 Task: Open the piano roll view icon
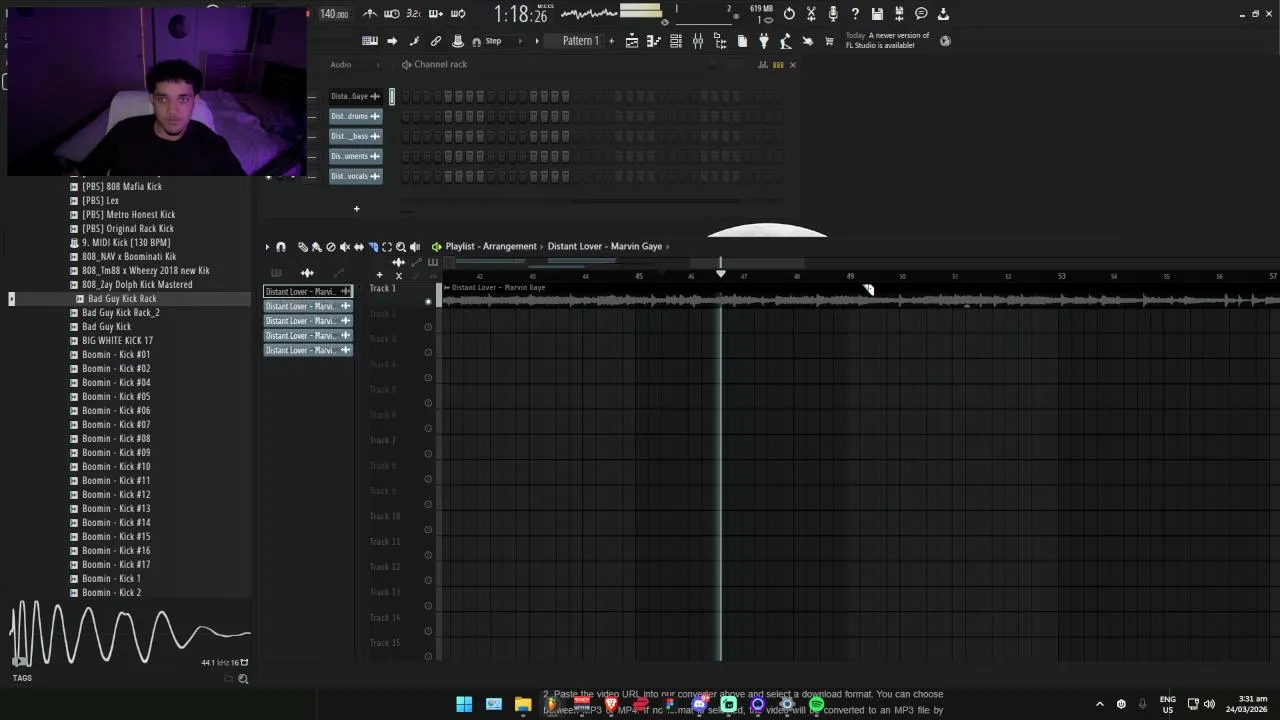[654, 41]
